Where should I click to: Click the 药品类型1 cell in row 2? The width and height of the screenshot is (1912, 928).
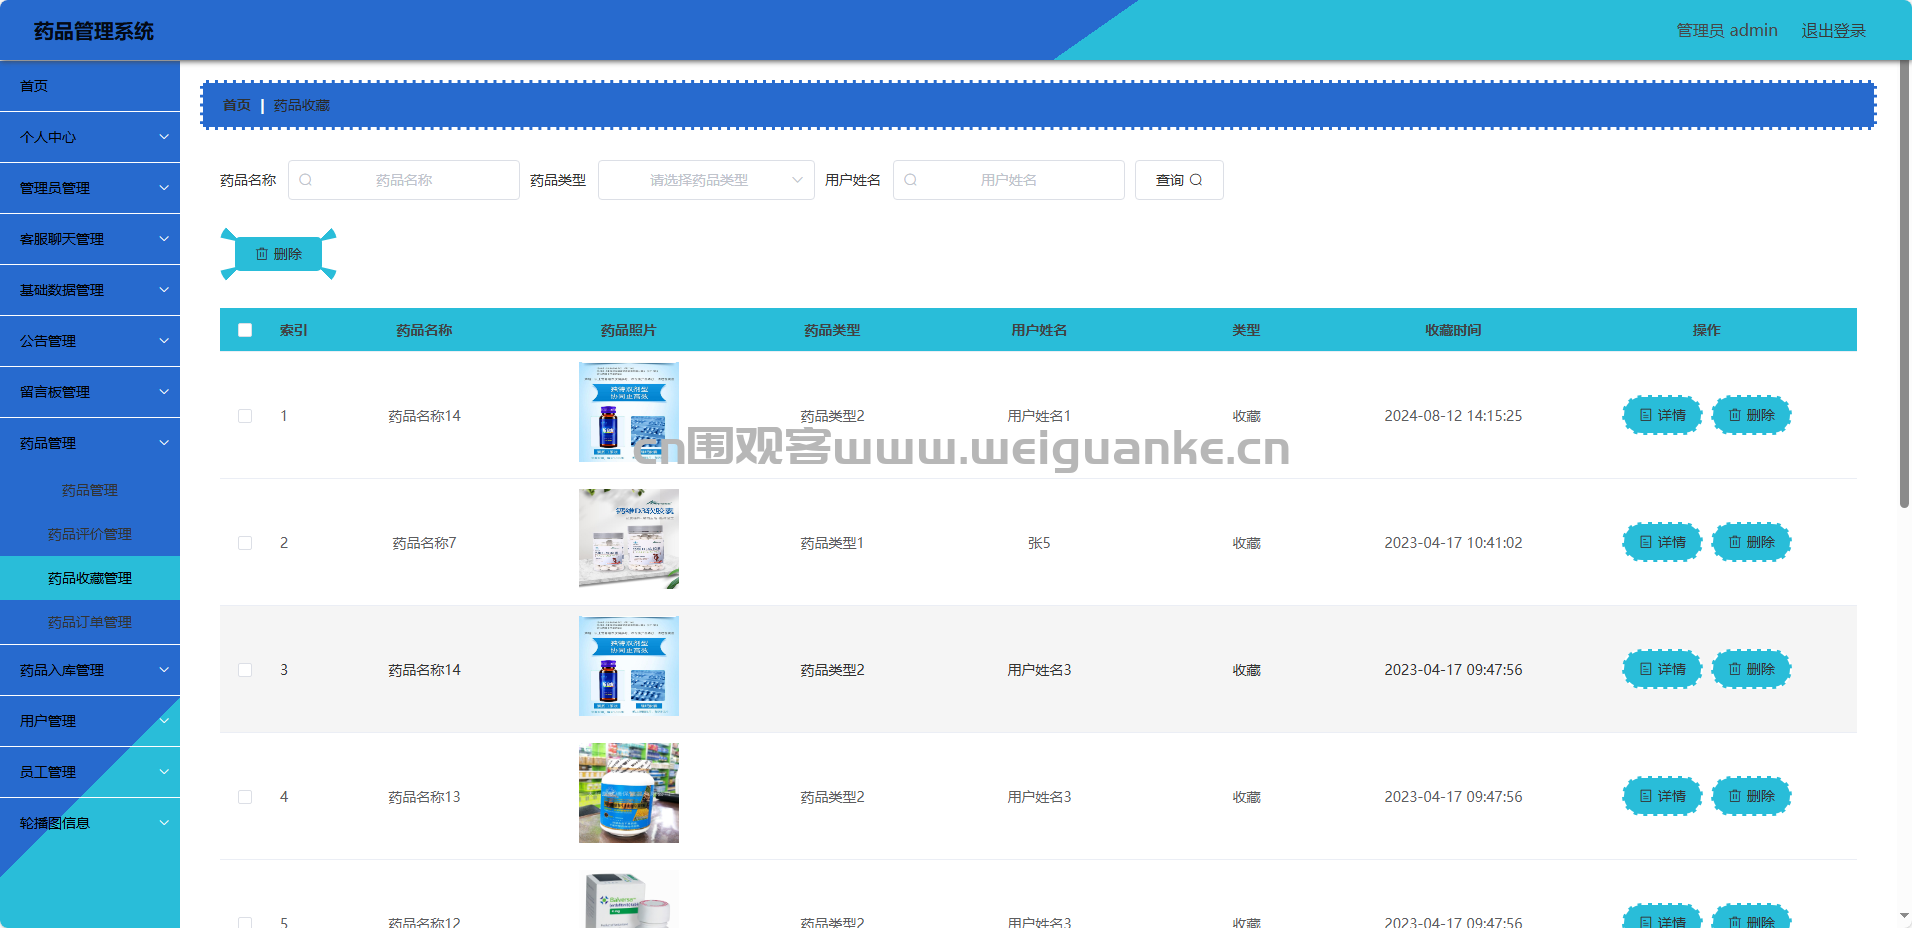(x=832, y=543)
